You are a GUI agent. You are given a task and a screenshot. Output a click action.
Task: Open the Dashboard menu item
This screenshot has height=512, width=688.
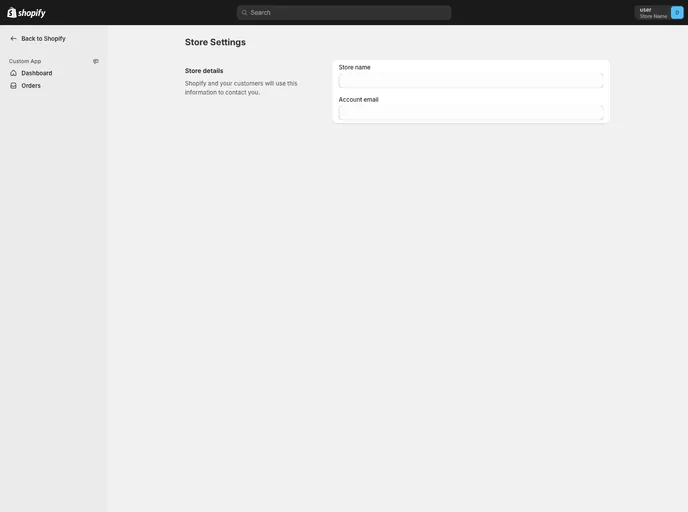click(x=37, y=73)
